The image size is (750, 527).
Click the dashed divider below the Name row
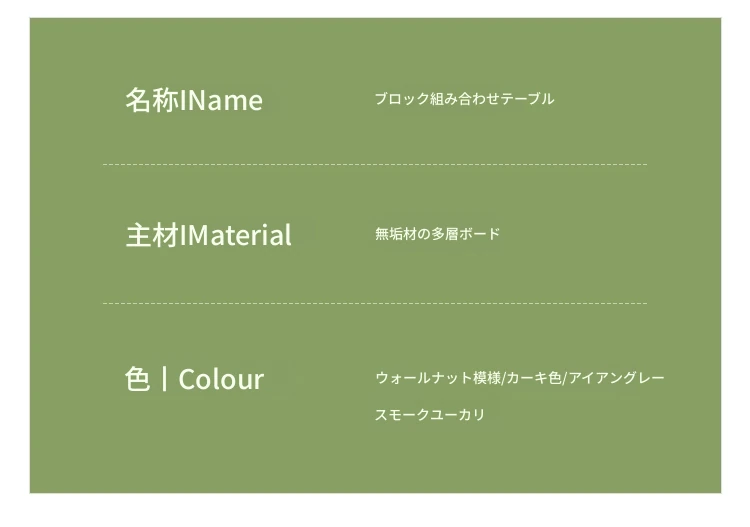(x=375, y=165)
